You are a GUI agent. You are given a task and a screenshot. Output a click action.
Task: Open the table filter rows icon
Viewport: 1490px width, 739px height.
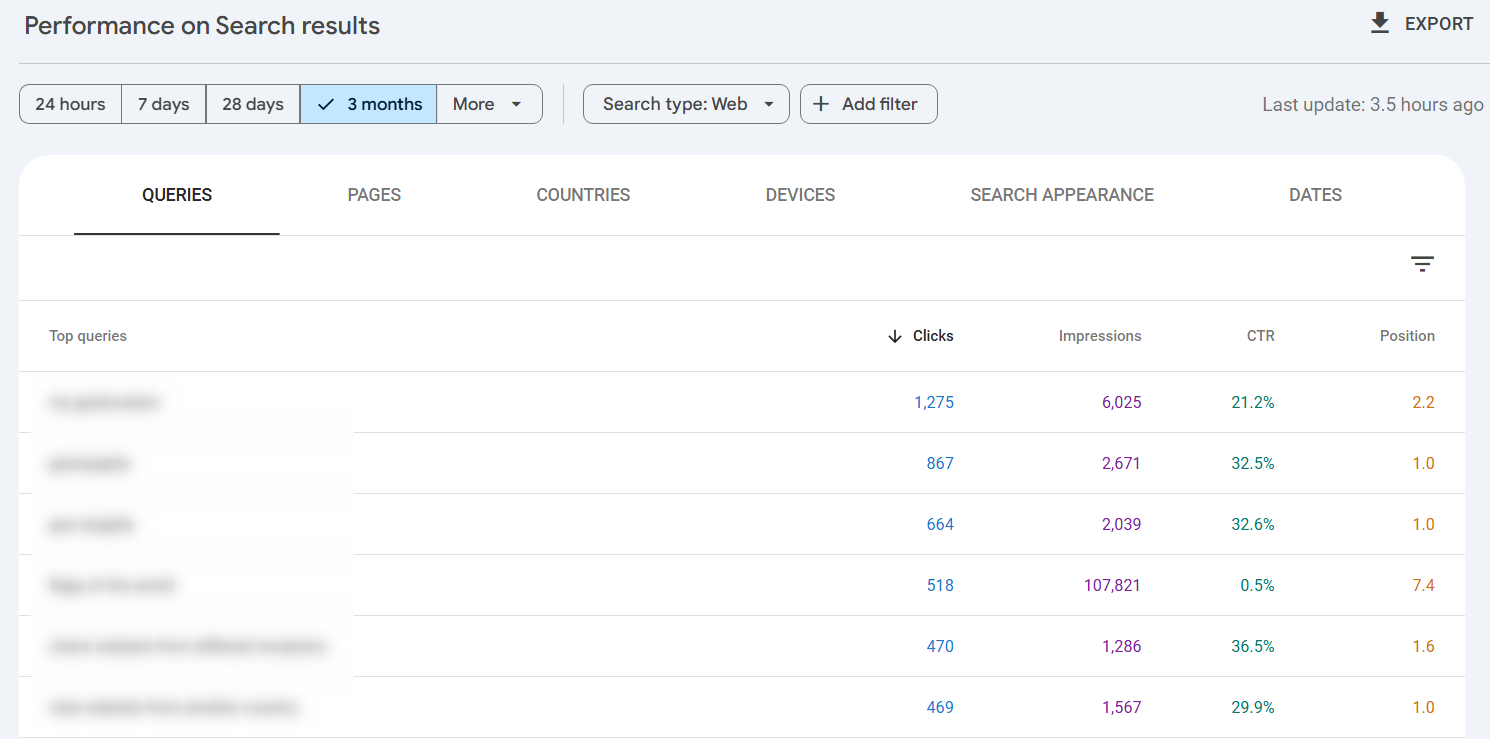point(1422,264)
